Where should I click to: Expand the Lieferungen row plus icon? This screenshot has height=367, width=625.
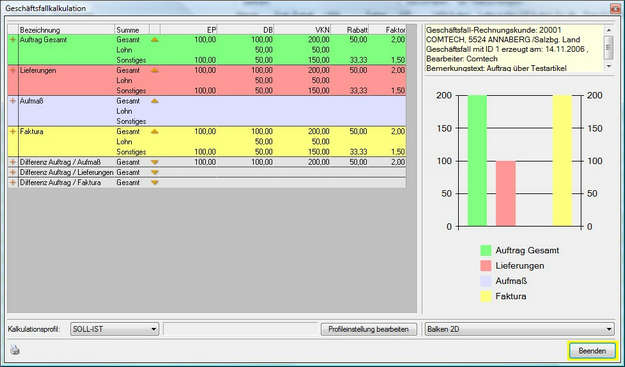13,71
